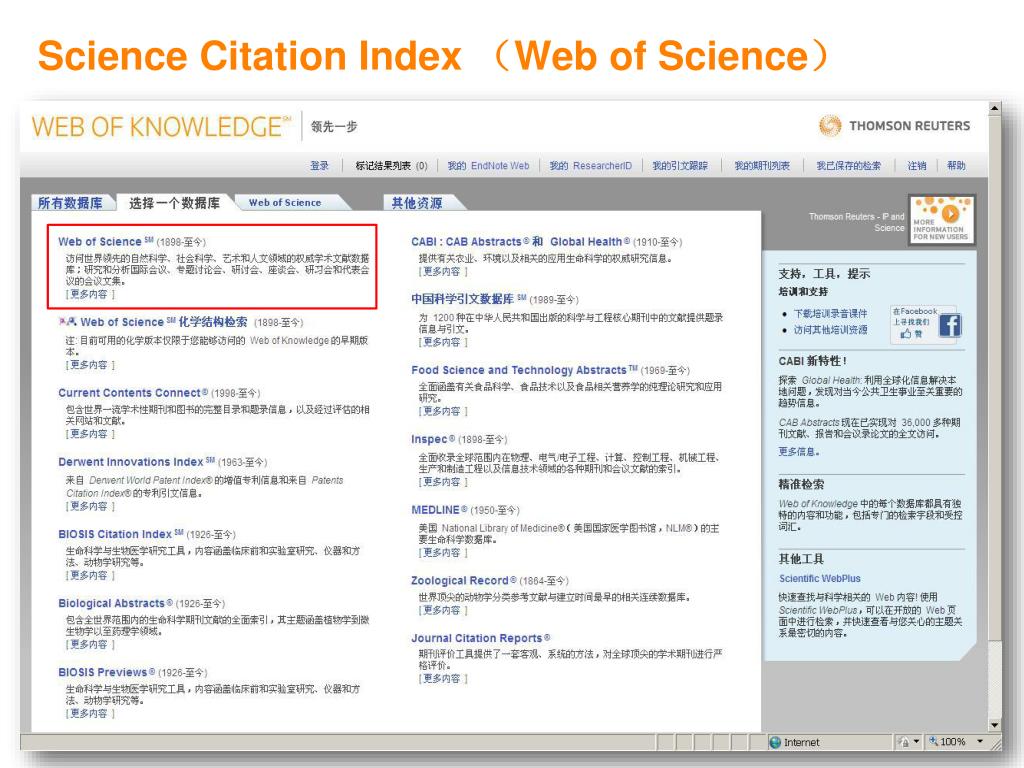Open 我的引文跟踪 link
The width and height of the screenshot is (1024, 768).
(x=680, y=166)
